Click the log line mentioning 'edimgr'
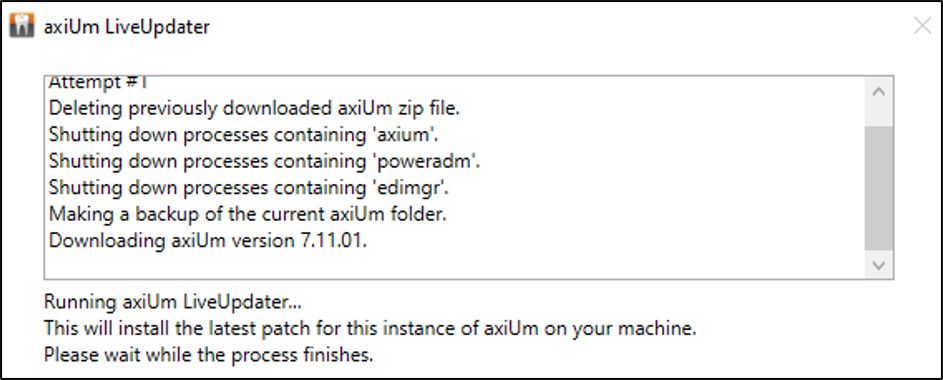Image resolution: width=943 pixels, height=380 pixels. 249,188
